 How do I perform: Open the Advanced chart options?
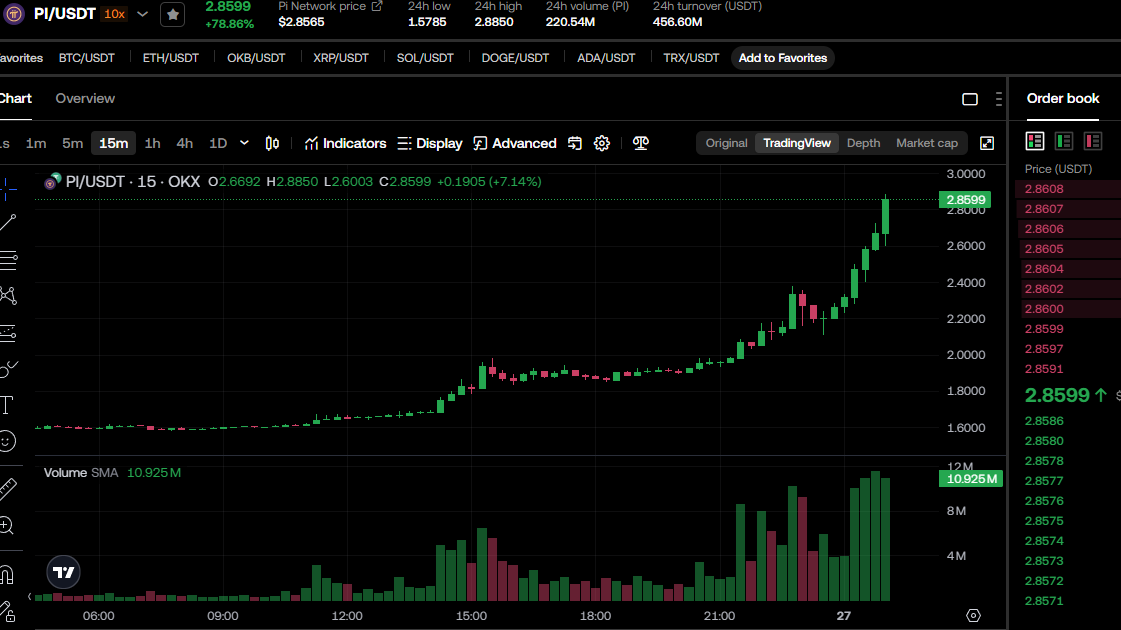[x=515, y=143]
